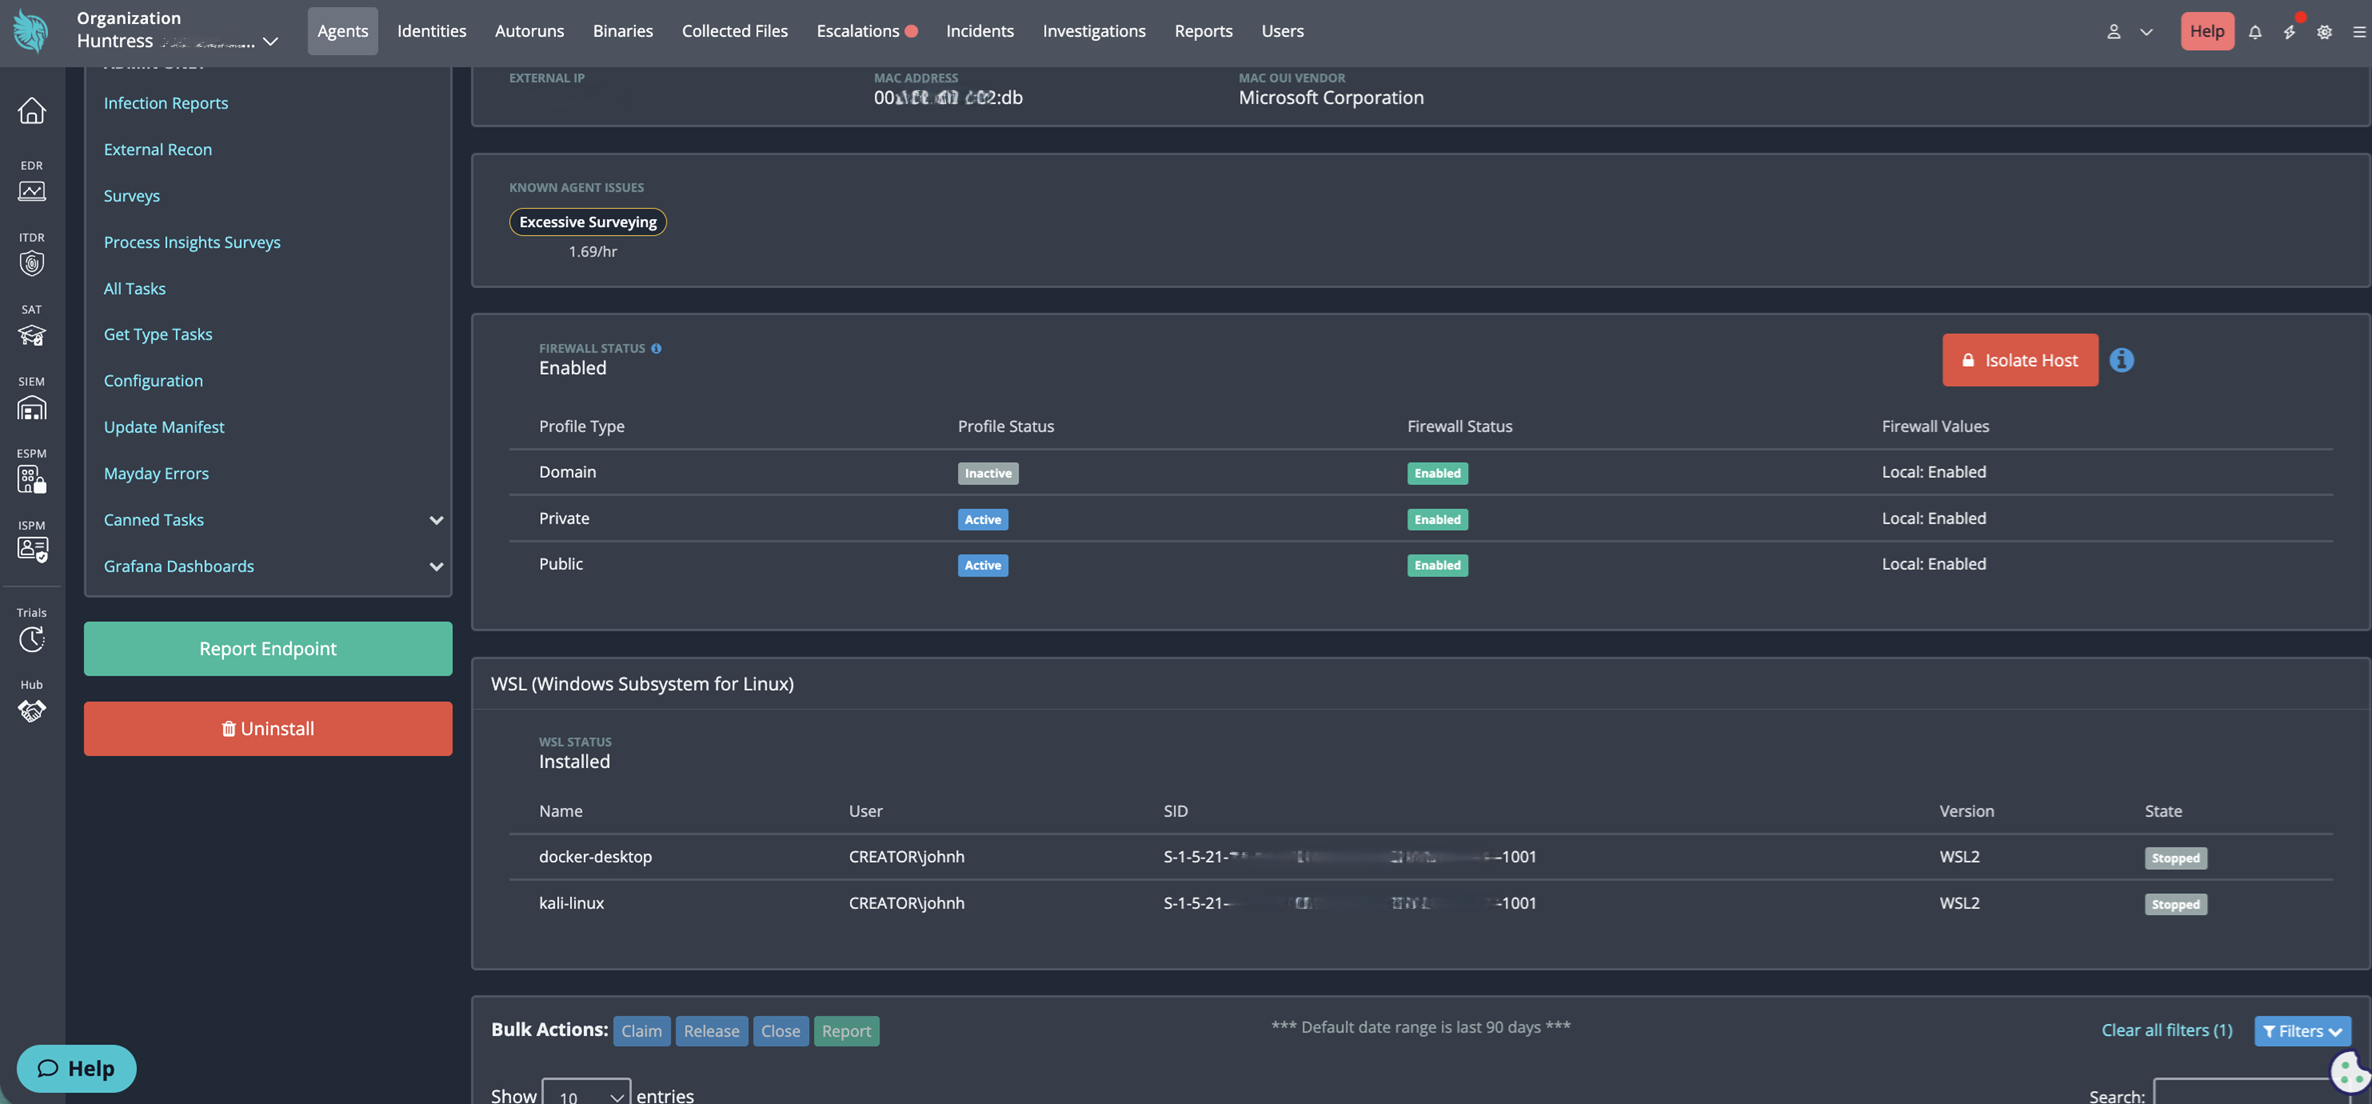Click the Uninstall button
The height and width of the screenshot is (1104, 2372).
(268, 729)
